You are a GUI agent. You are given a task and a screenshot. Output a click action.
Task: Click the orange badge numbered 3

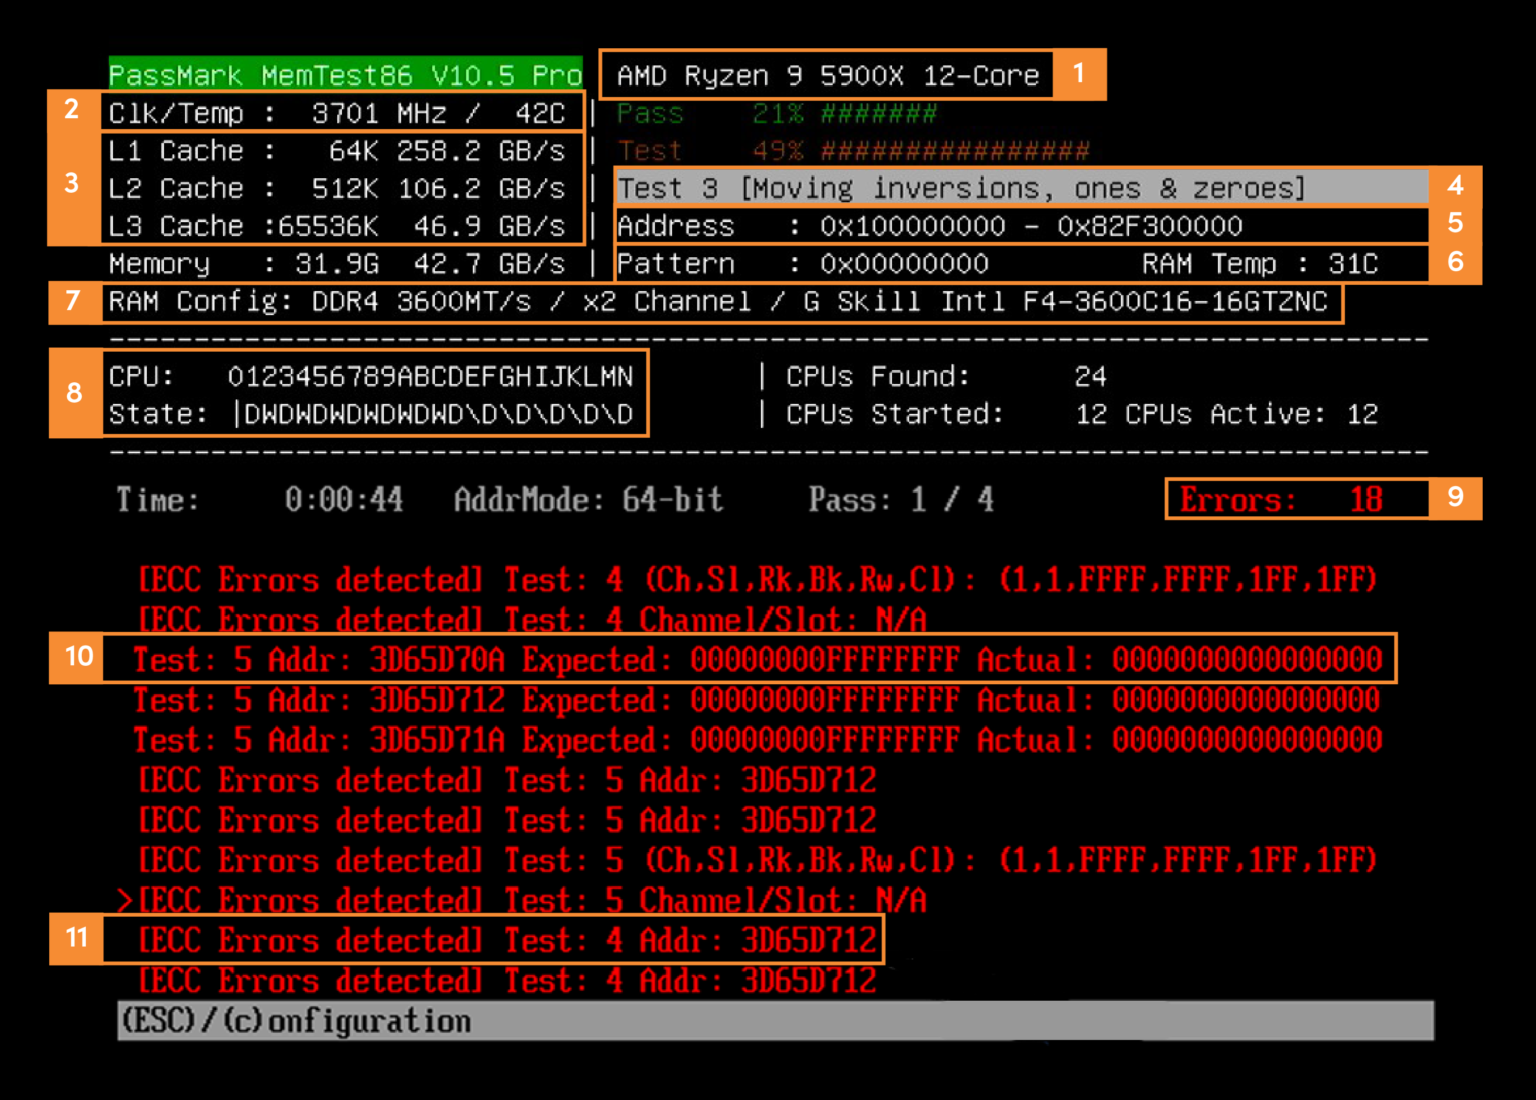pos(71,182)
